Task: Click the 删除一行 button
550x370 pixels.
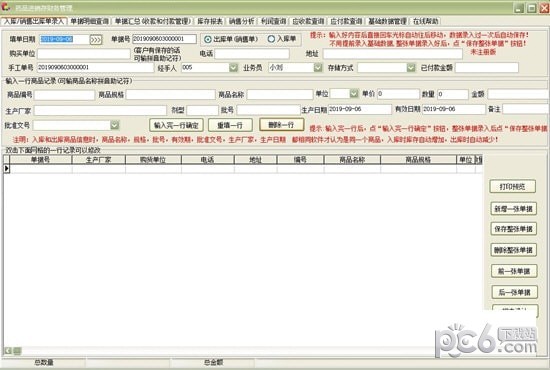Action: coord(281,125)
